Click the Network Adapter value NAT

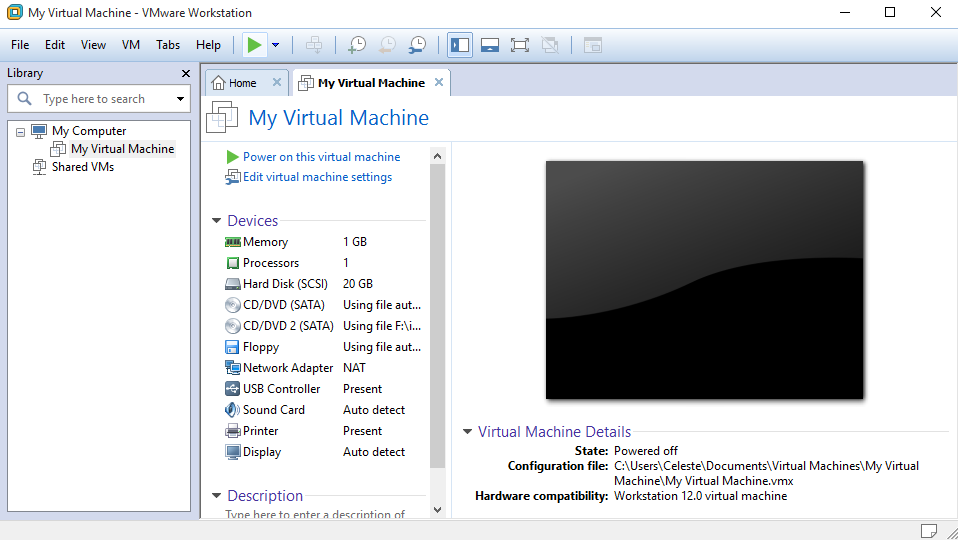(354, 368)
